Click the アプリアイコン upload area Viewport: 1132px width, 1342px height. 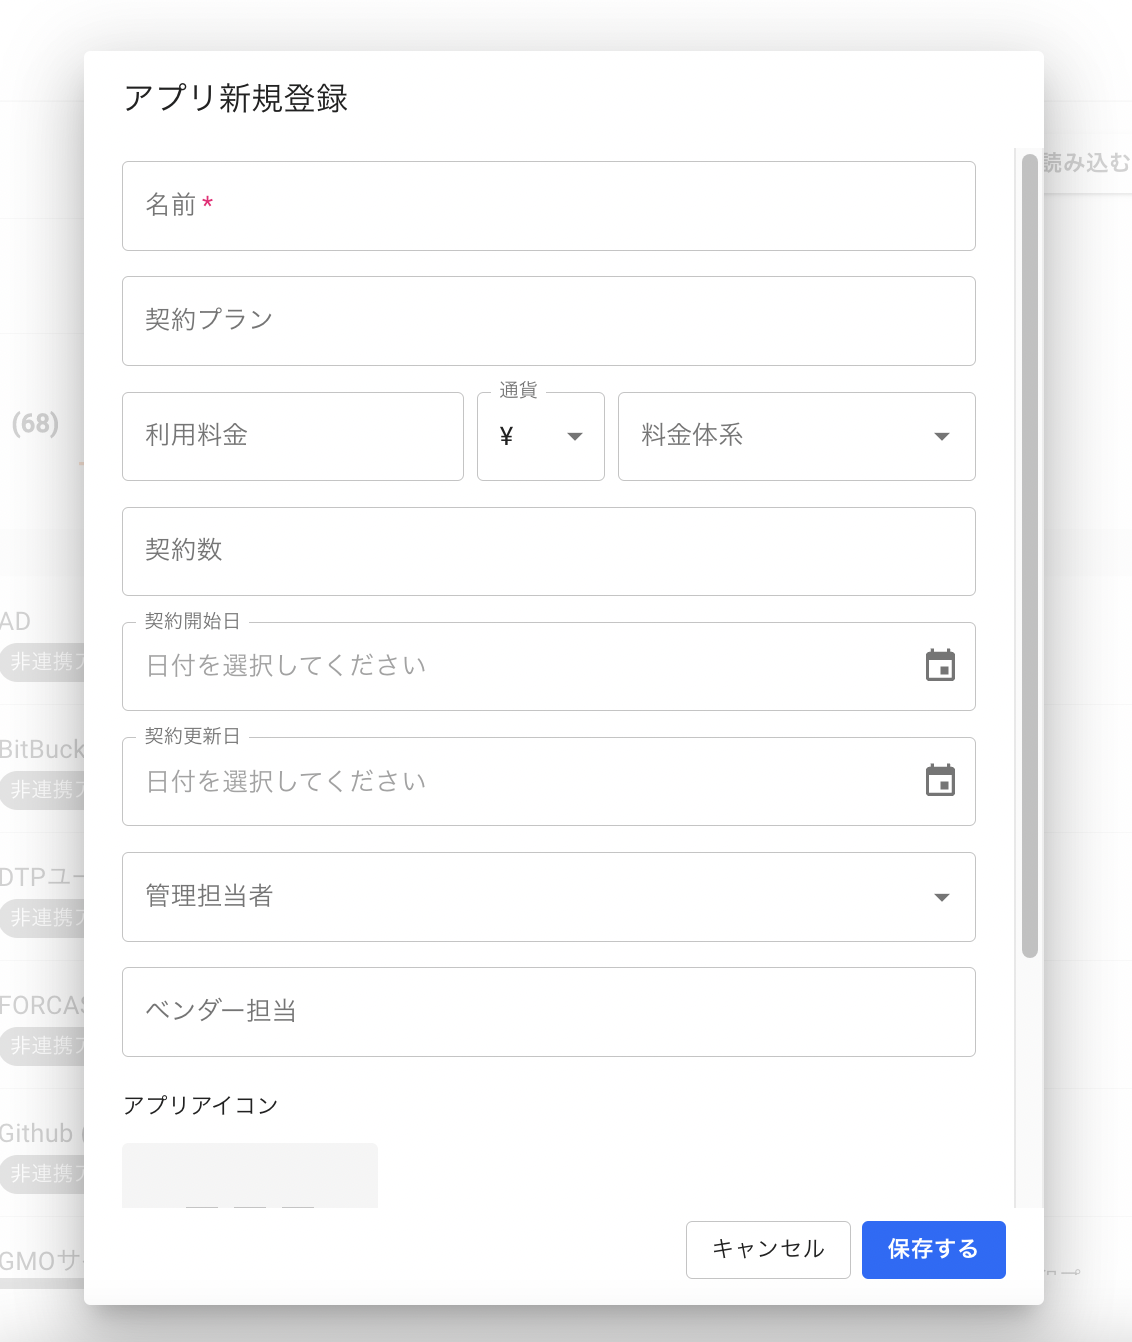[250, 1176]
